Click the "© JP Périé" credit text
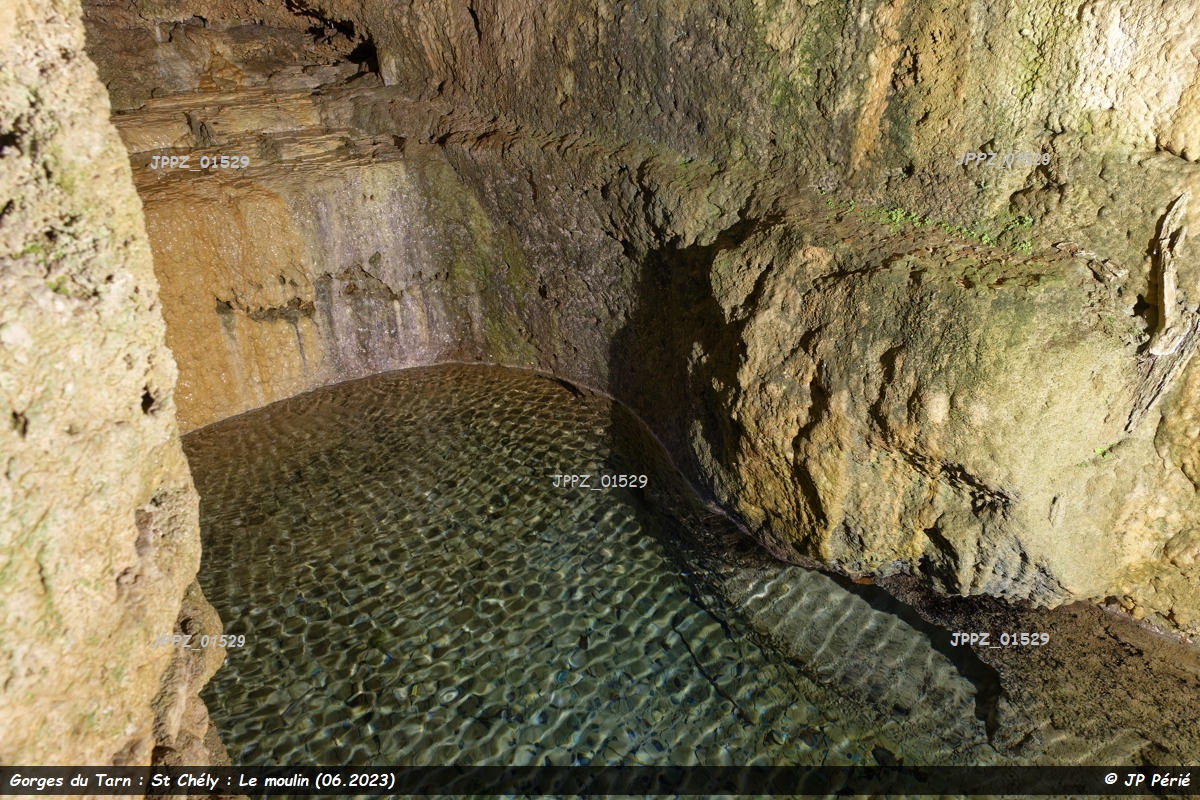 coord(1147,780)
